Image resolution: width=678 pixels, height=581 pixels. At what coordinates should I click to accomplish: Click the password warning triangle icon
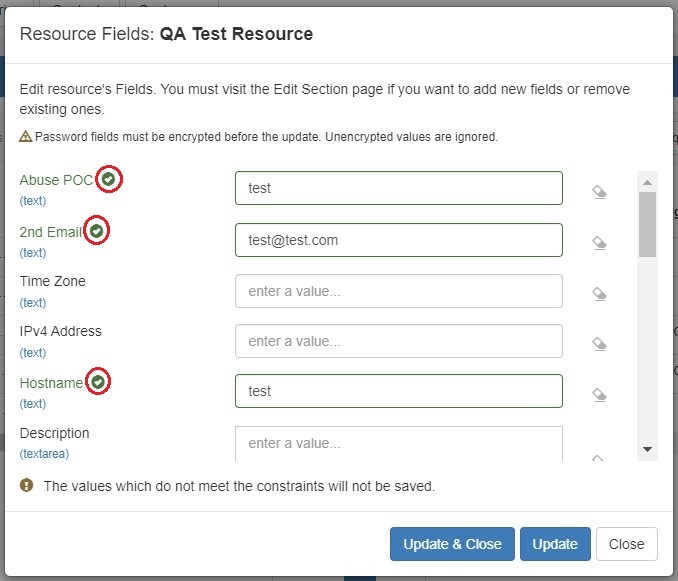pos(26,136)
